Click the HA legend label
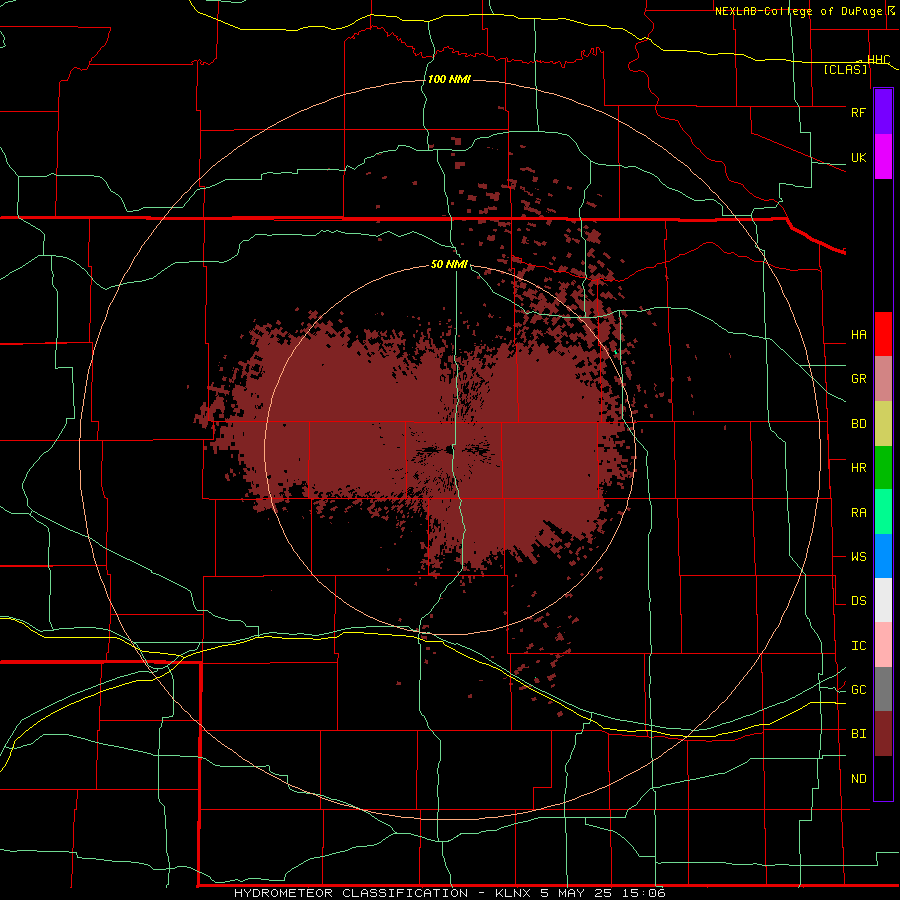The image size is (900, 900). click(x=858, y=334)
